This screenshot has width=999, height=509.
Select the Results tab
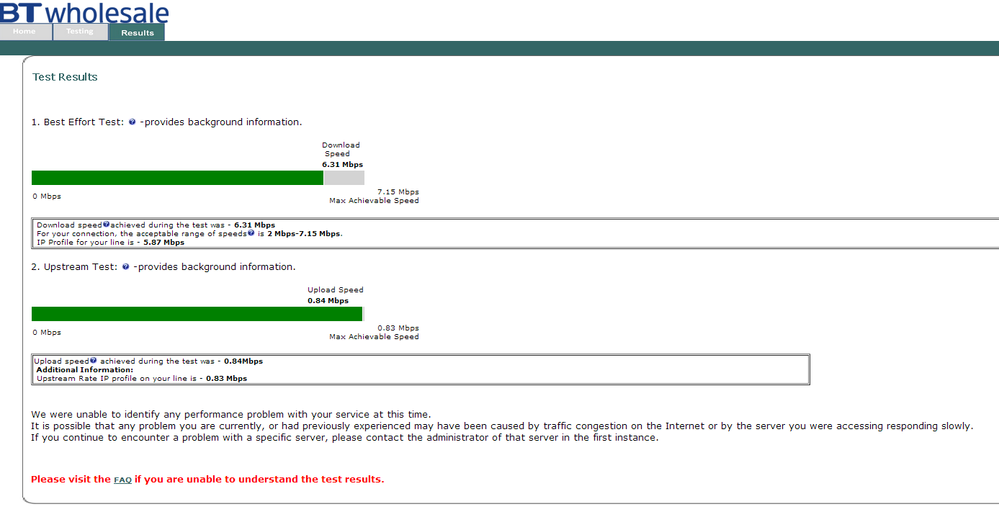click(137, 32)
